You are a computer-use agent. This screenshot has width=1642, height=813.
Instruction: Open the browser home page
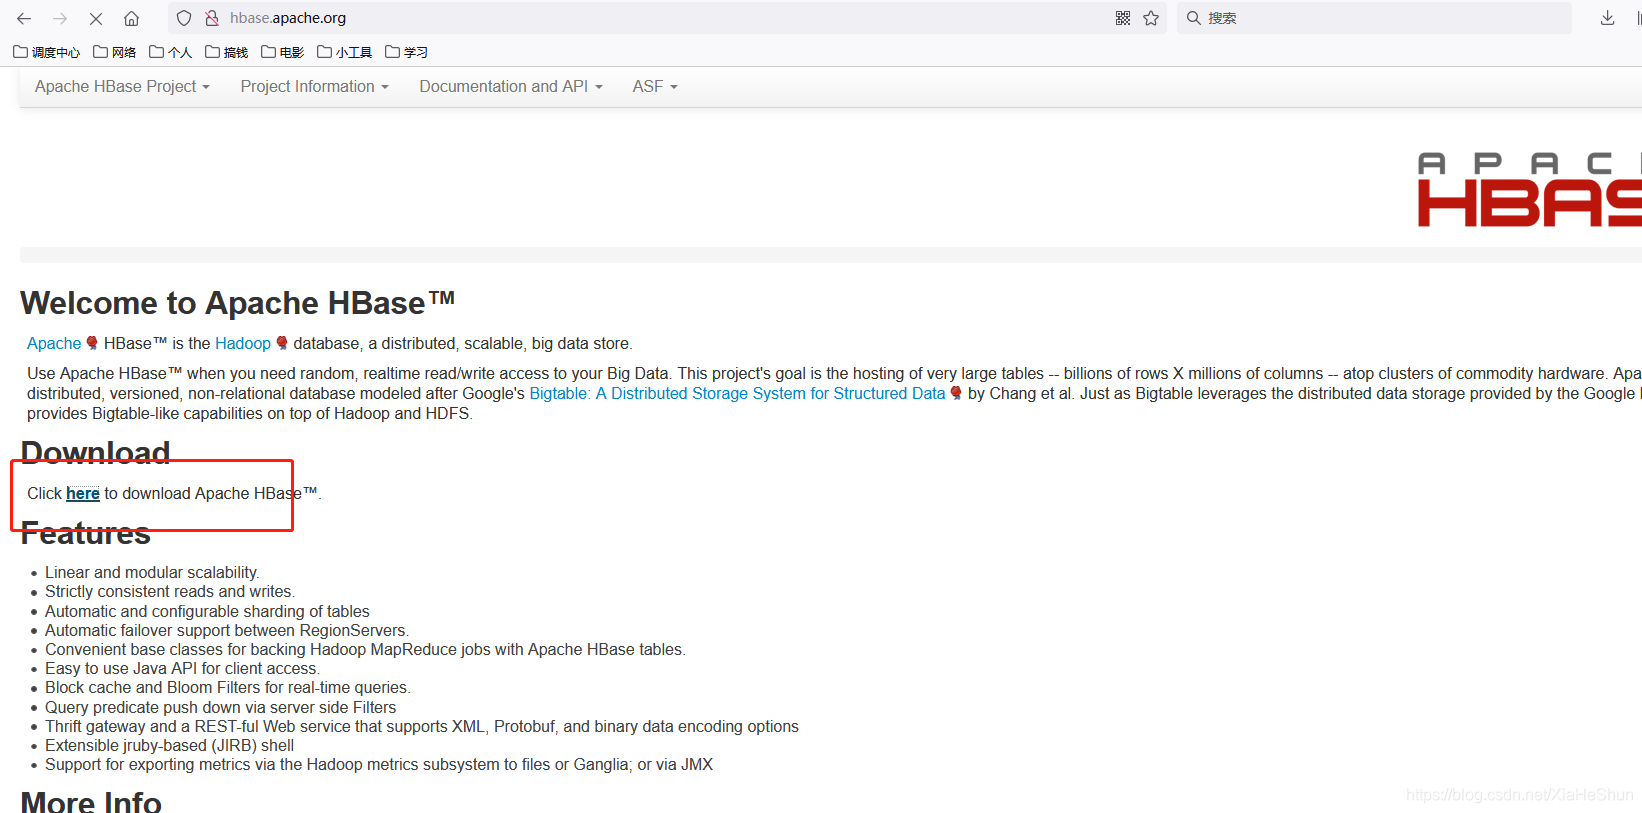[131, 18]
